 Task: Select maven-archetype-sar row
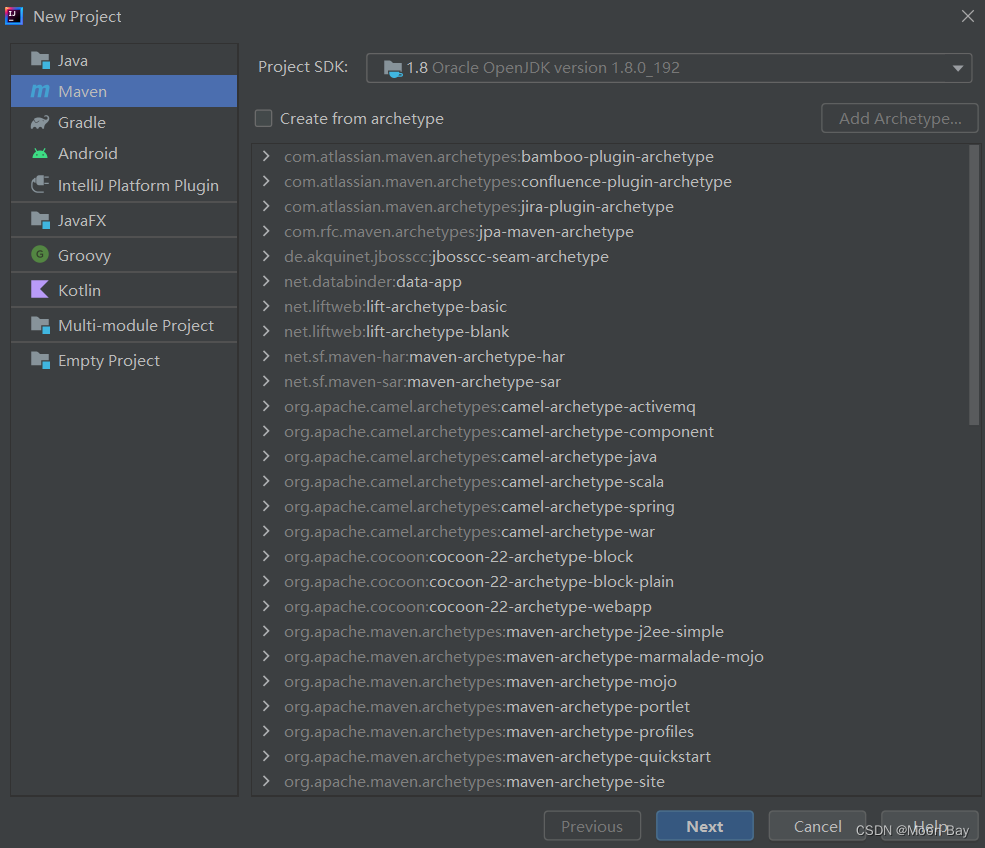click(x=610, y=381)
